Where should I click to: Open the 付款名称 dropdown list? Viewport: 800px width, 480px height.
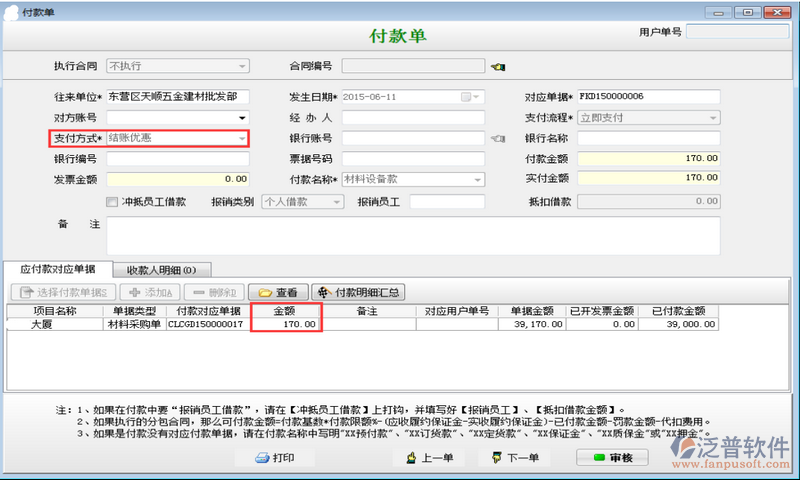[477, 179]
